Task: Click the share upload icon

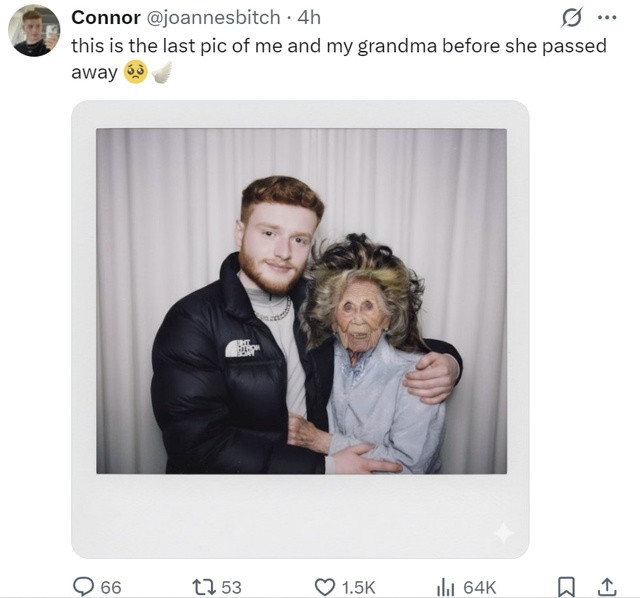Action: (607, 587)
